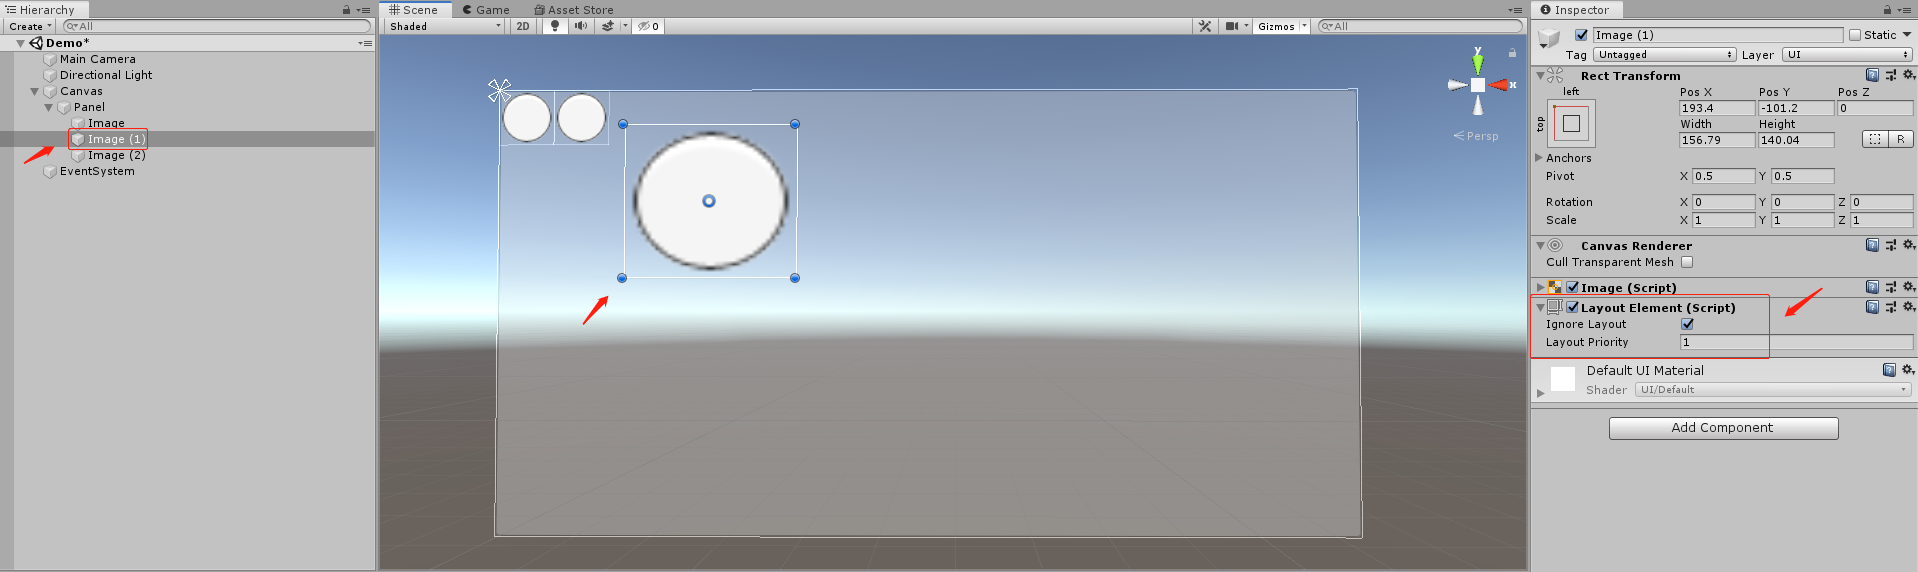
Task: Select EventSystem in Hierarchy
Action: coord(97,171)
